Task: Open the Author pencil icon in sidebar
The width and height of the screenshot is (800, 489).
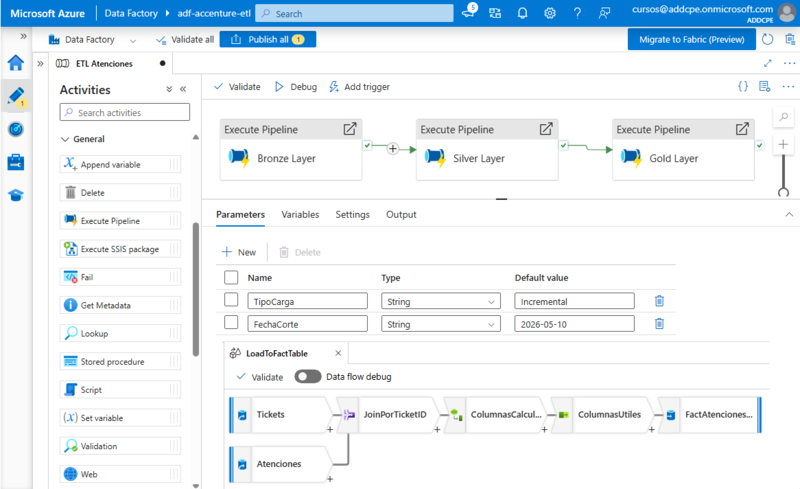Action: [x=16, y=96]
